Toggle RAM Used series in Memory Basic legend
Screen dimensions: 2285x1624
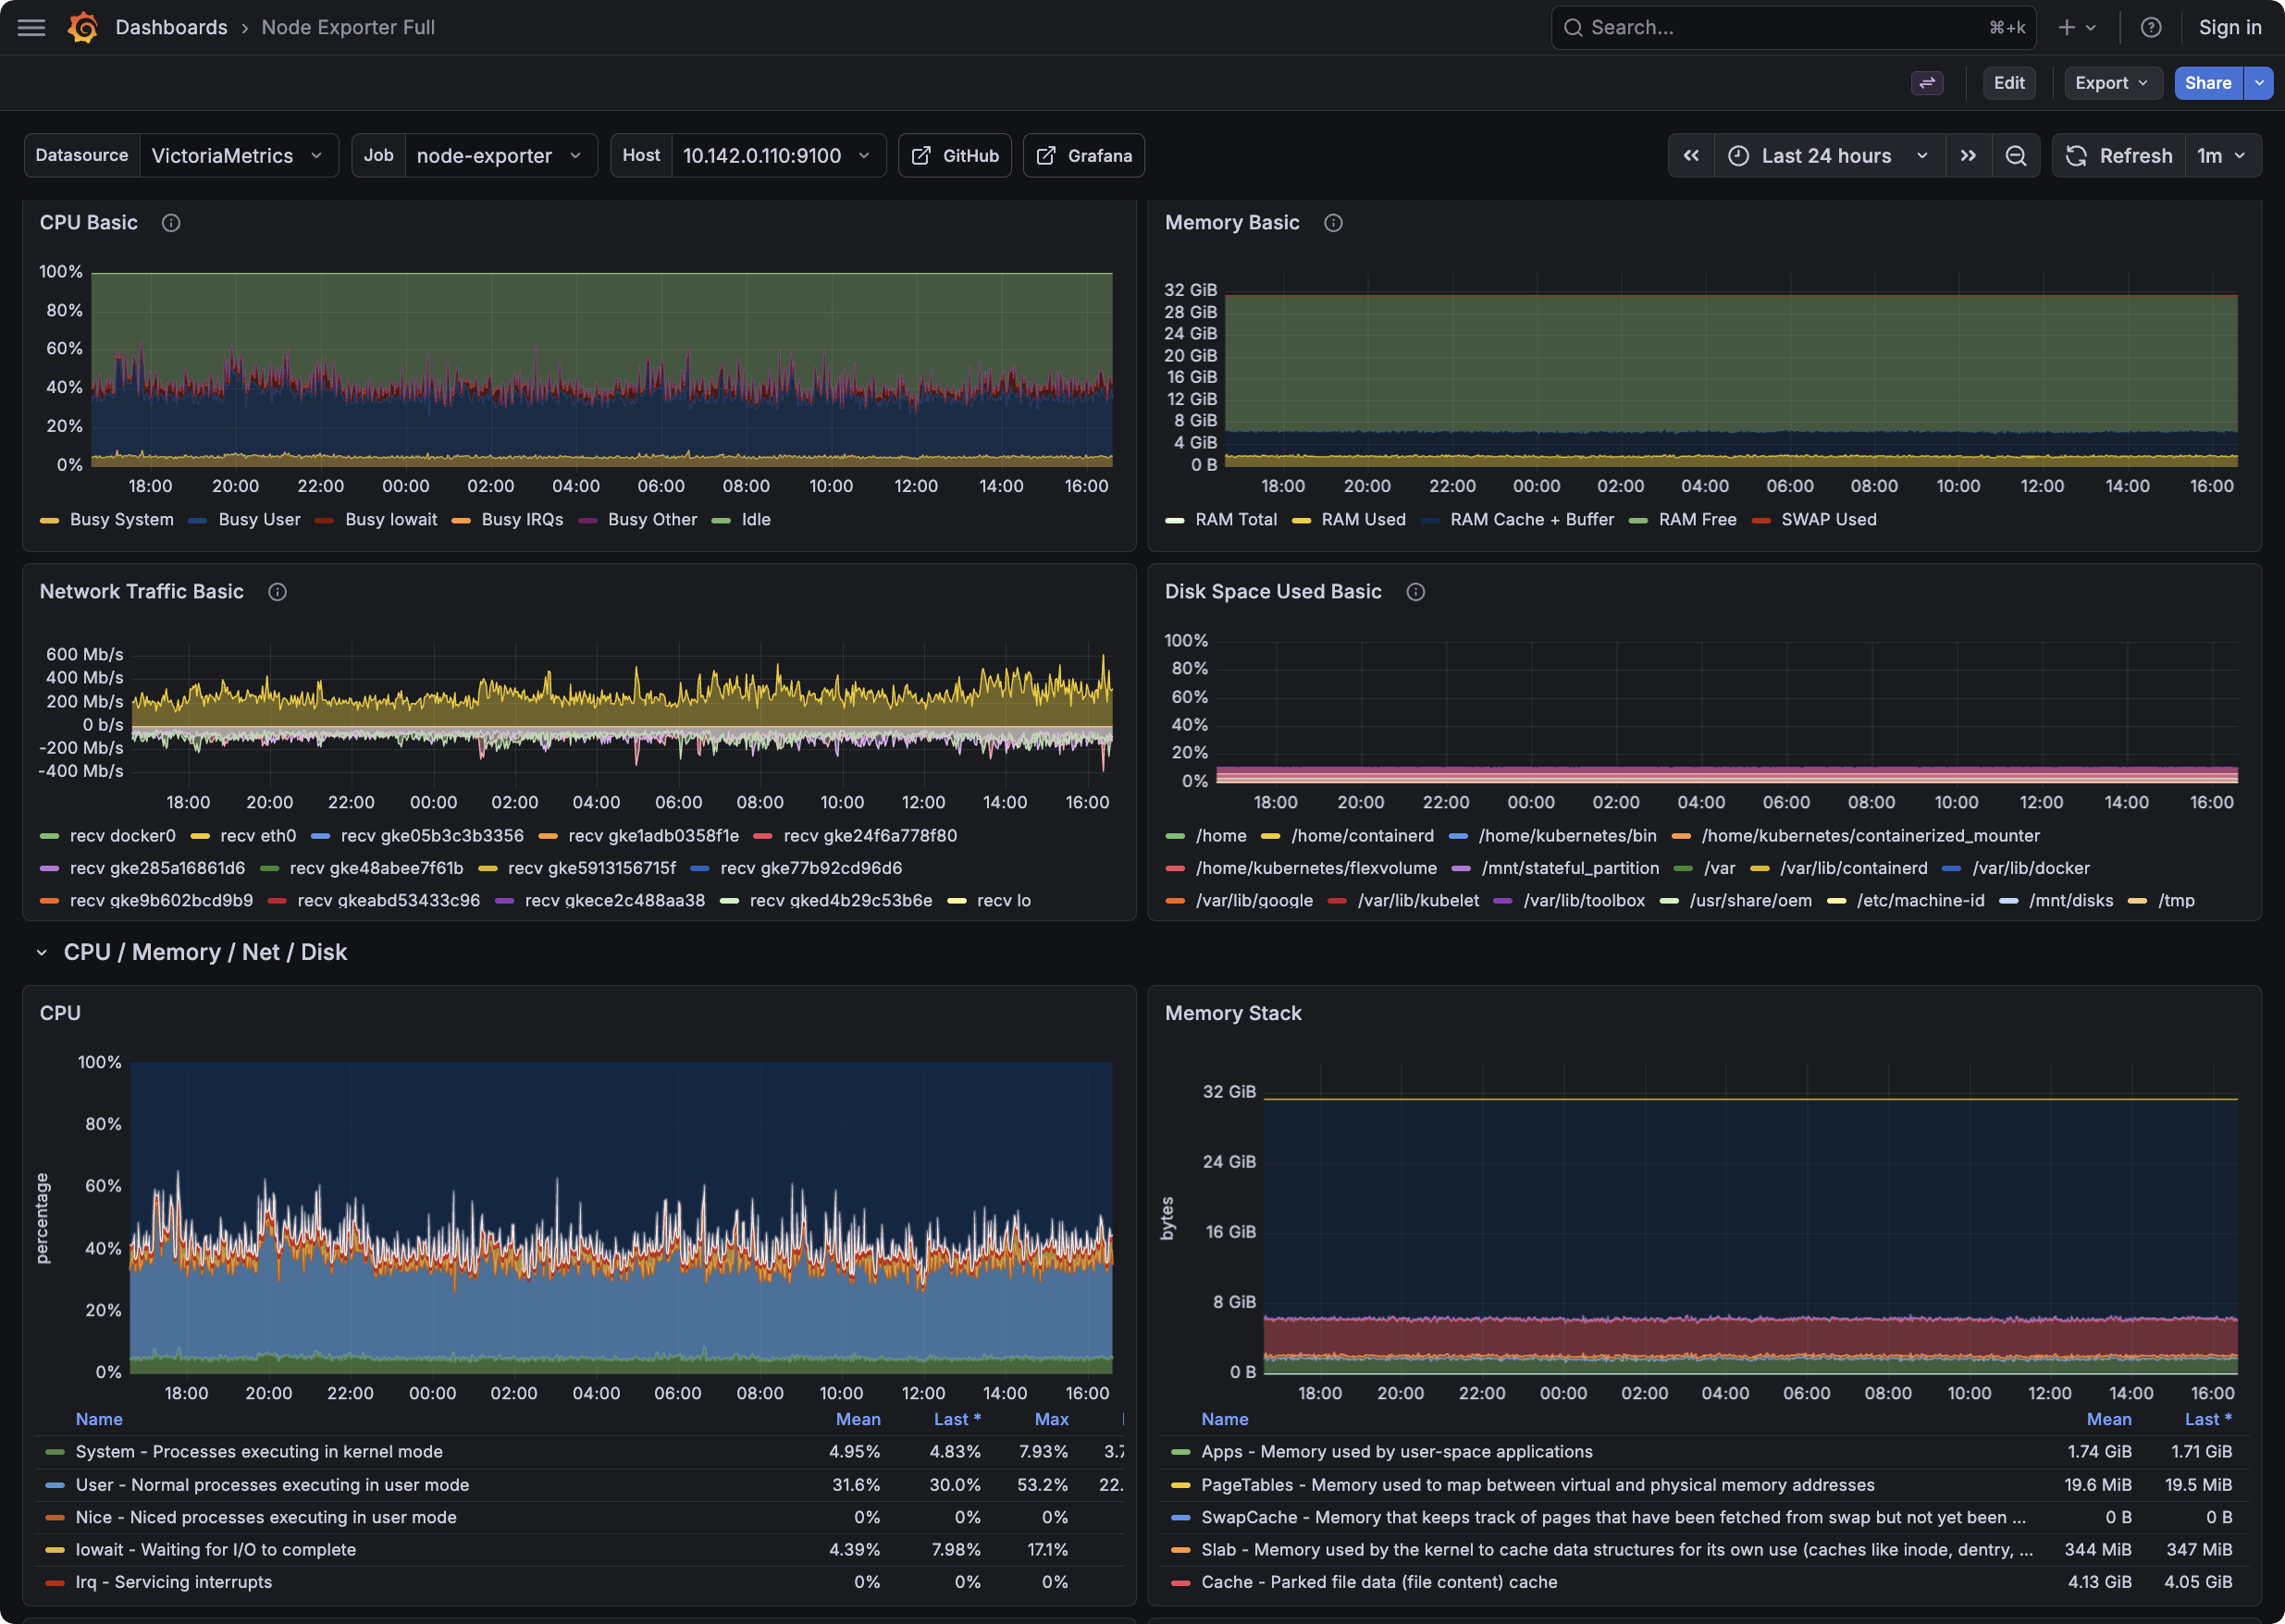(x=1363, y=519)
